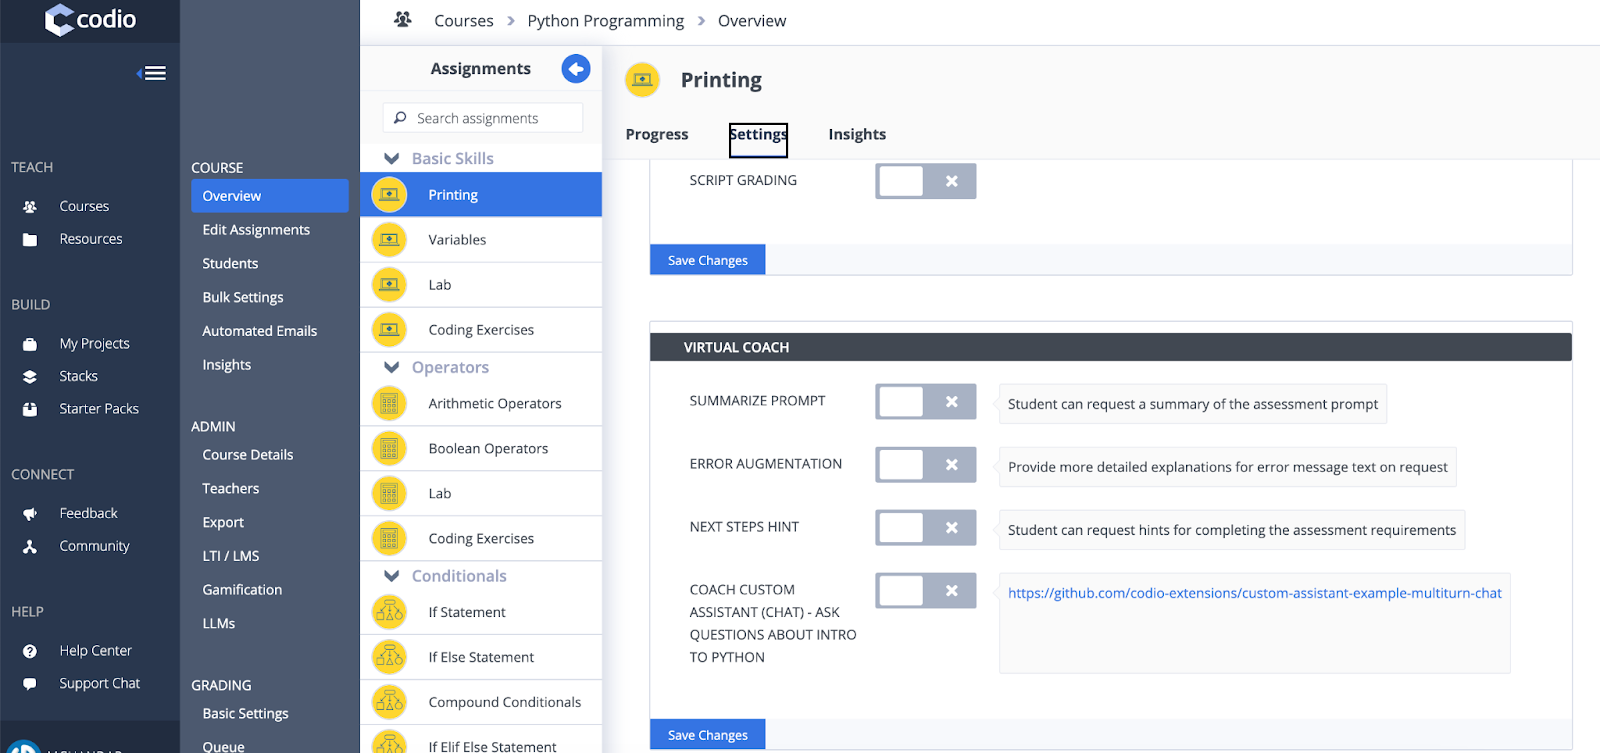Screen dimensions: 1600x753
Task: Click the blue back arrow beside Assignments
Action: [x=576, y=69]
